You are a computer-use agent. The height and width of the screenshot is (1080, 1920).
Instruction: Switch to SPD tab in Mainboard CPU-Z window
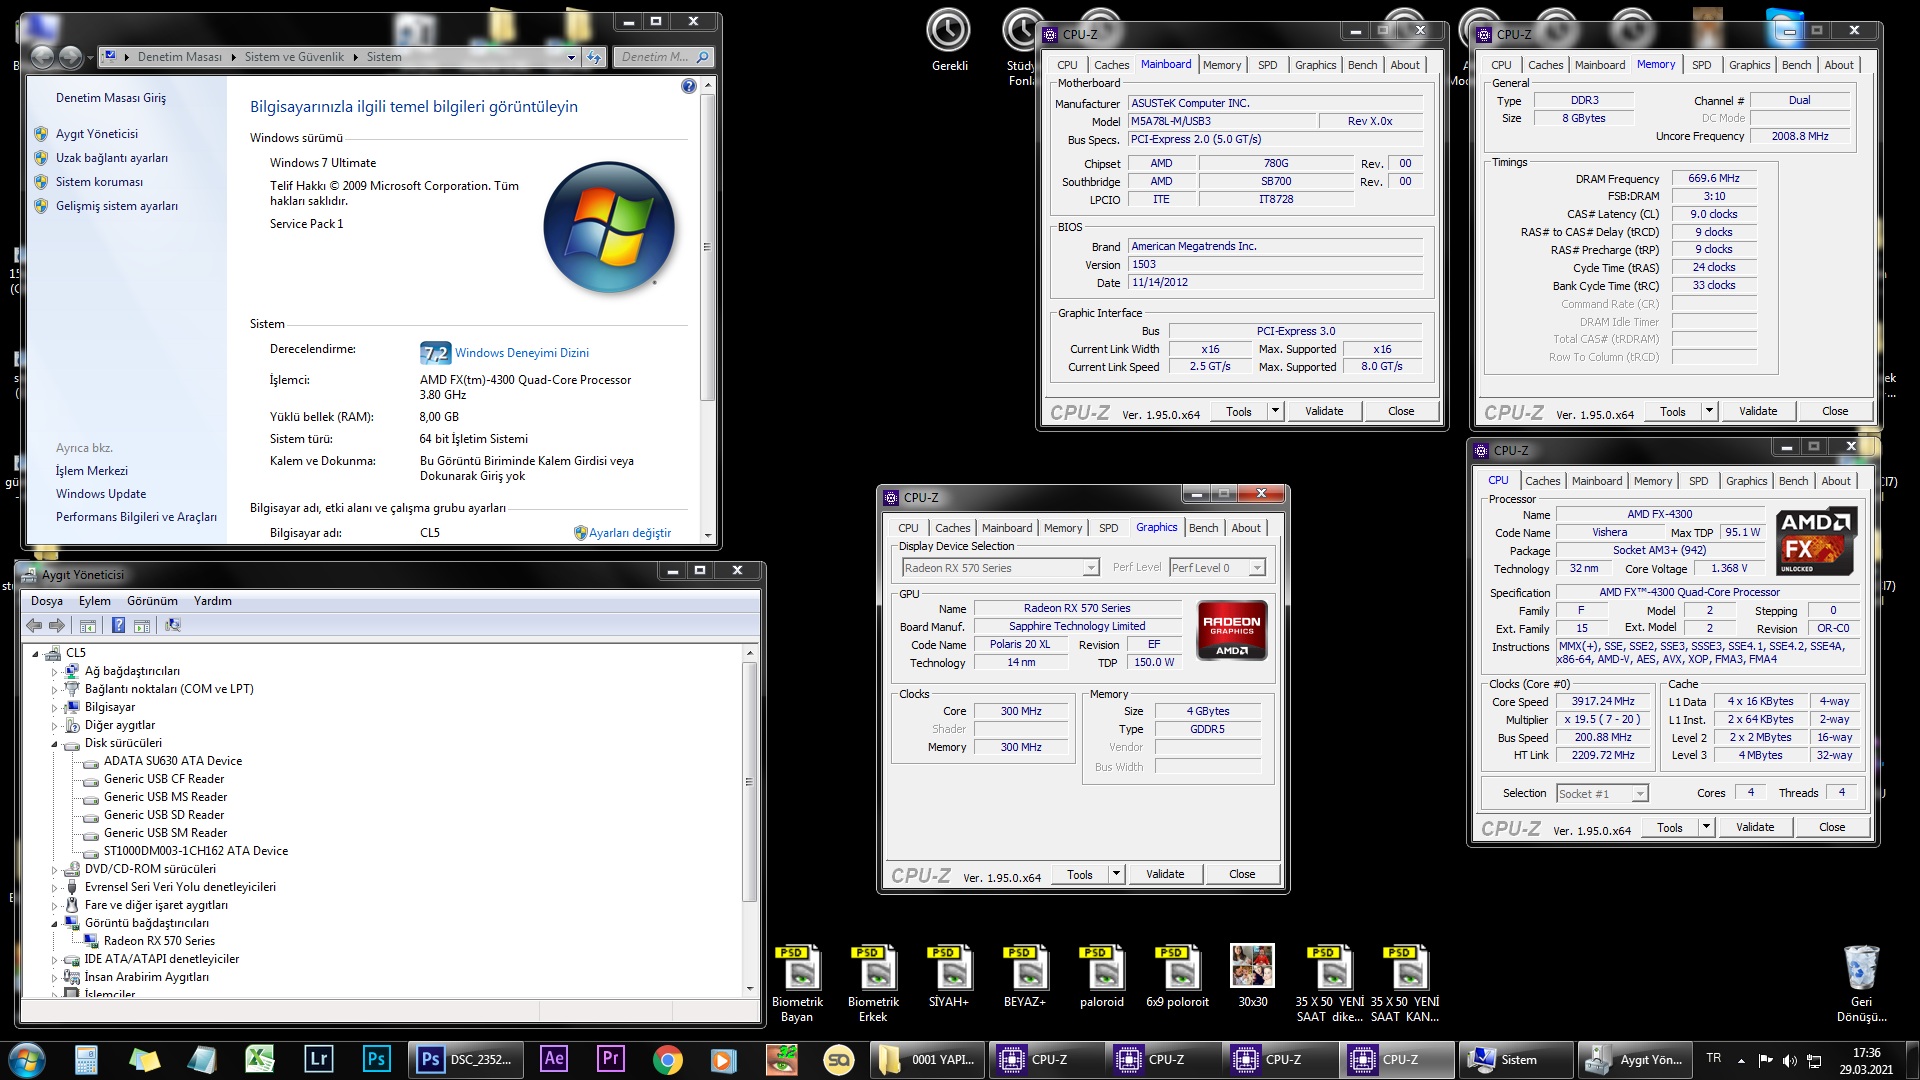1267,65
